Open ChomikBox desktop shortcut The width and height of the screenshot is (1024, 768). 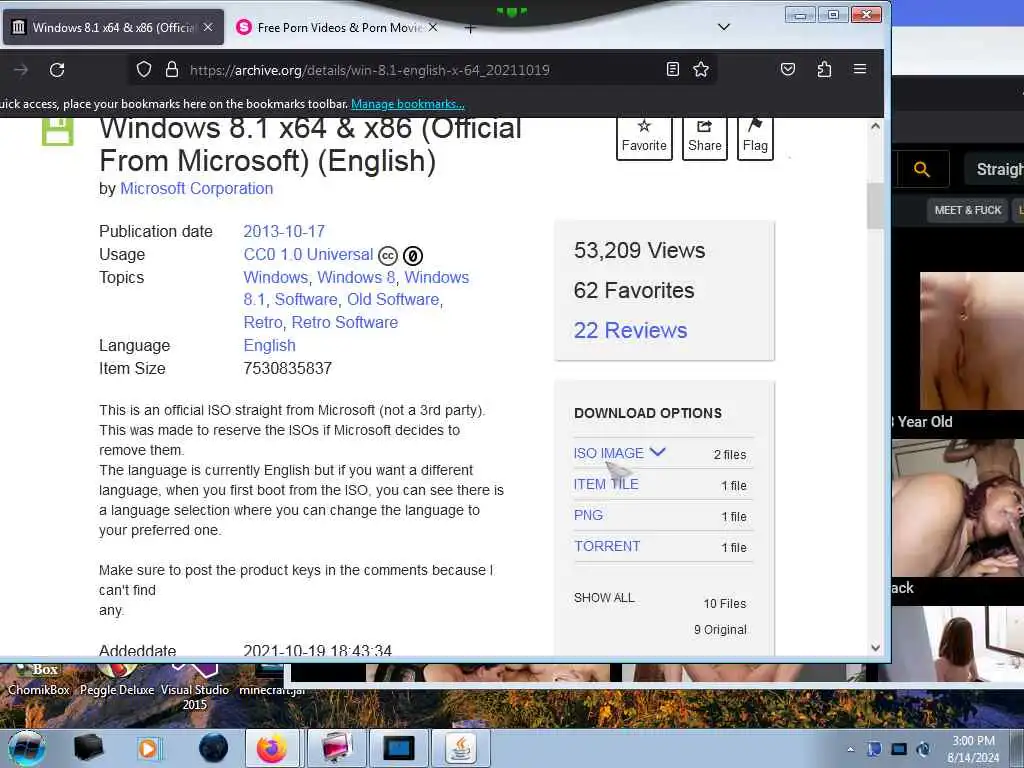point(39,681)
